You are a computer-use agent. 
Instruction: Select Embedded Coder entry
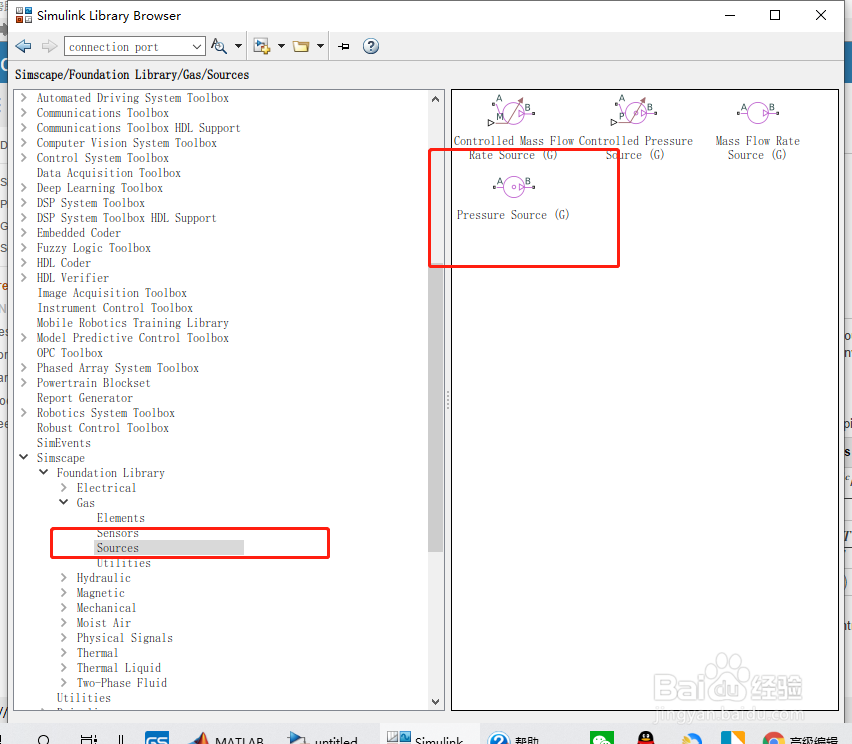(79, 233)
